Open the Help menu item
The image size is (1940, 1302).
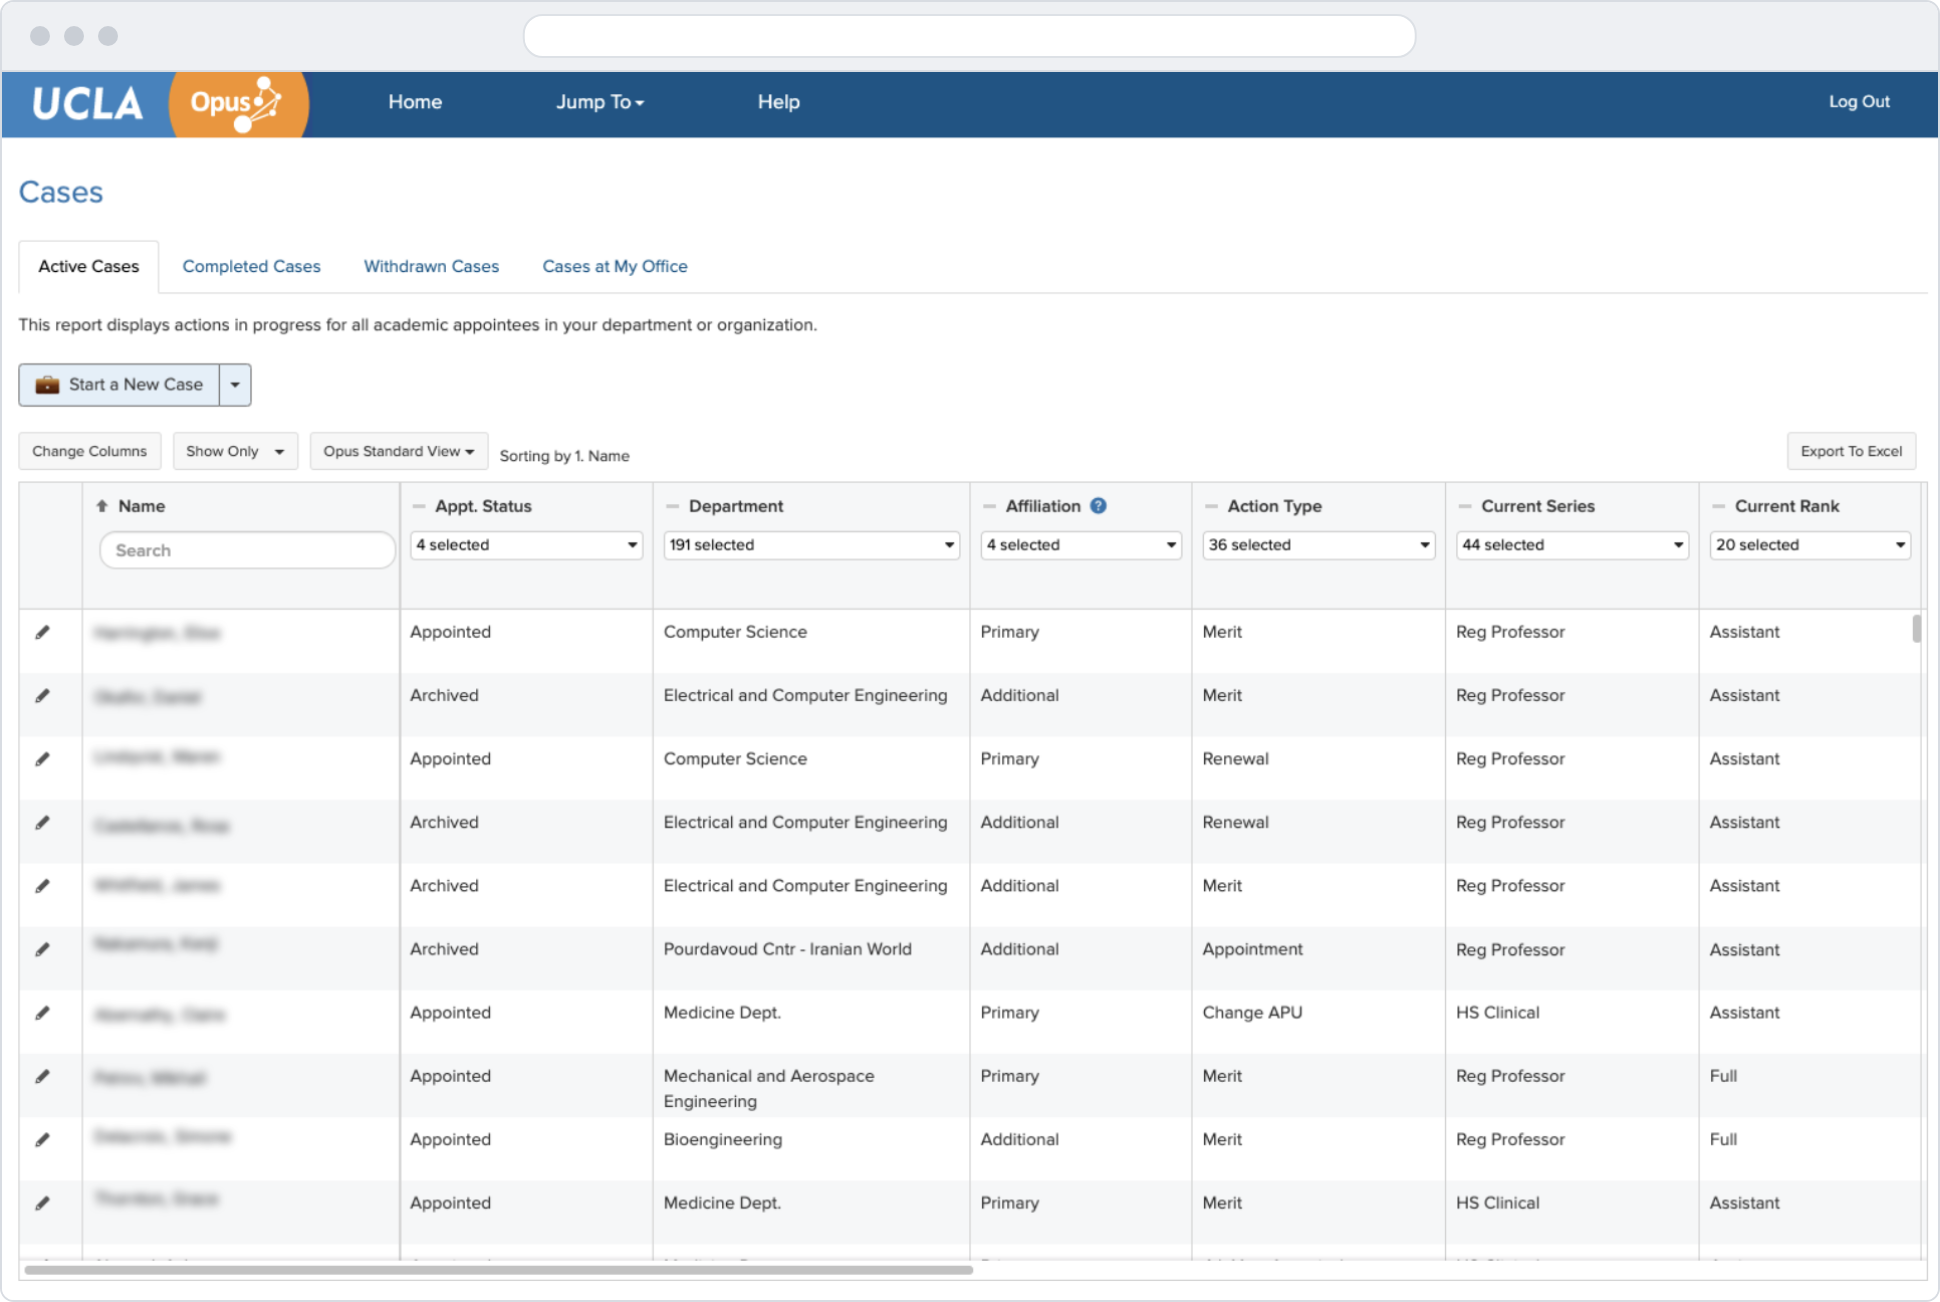point(778,102)
